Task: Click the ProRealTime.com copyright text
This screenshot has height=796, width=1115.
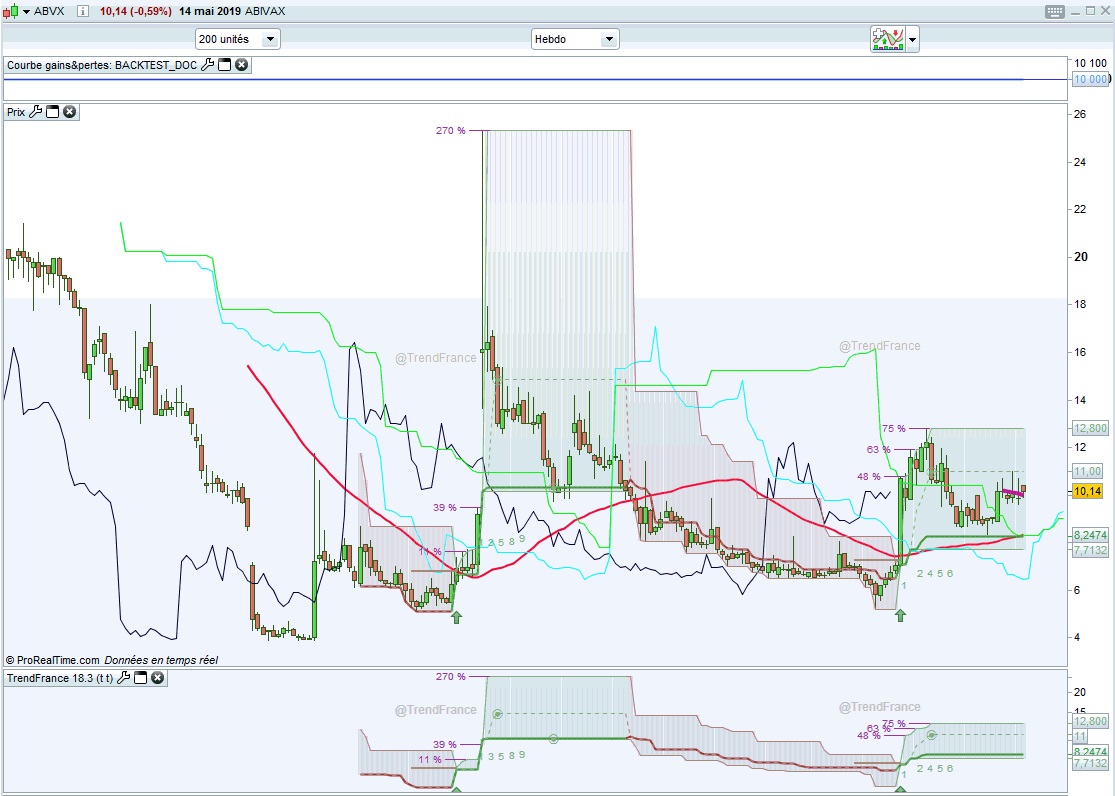Action: 53,660
